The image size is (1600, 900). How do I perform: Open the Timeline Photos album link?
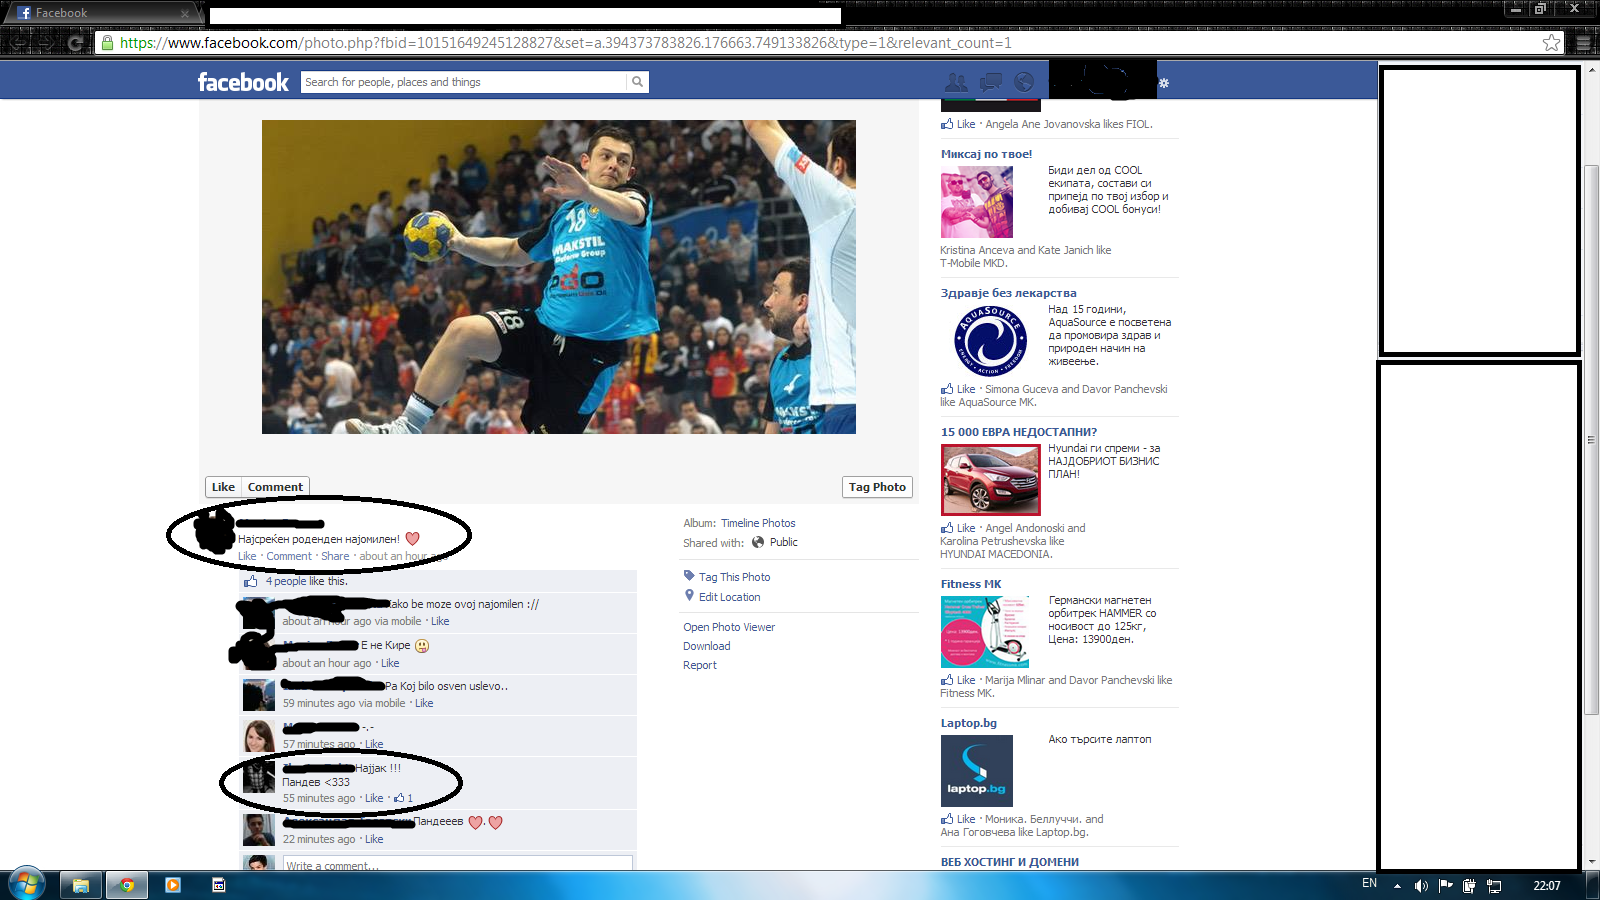click(758, 523)
